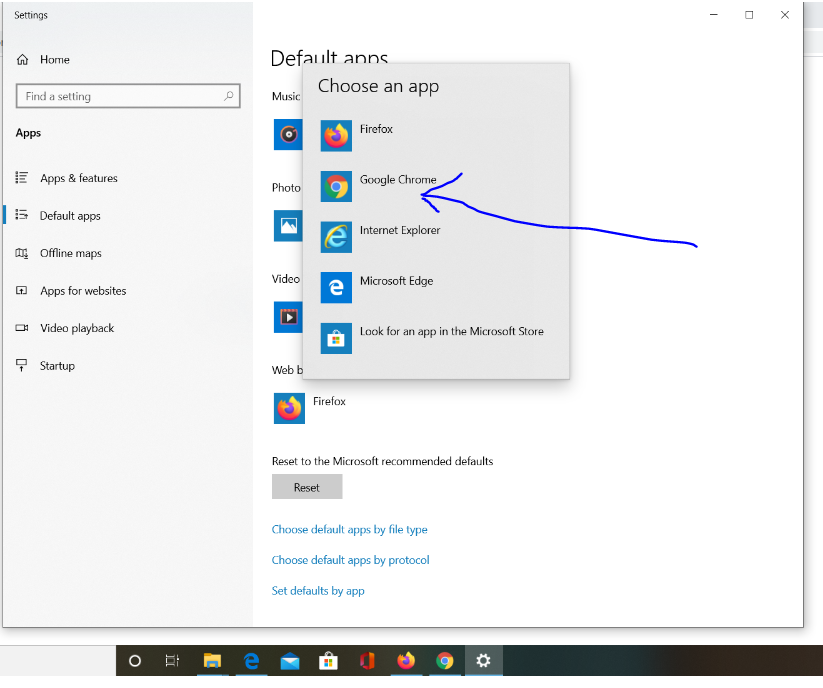Image resolution: width=823 pixels, height=688 pixels.
Task: Choose Firefox icon in the app picker
Action: pyautogui.click(x=336, y=135)
